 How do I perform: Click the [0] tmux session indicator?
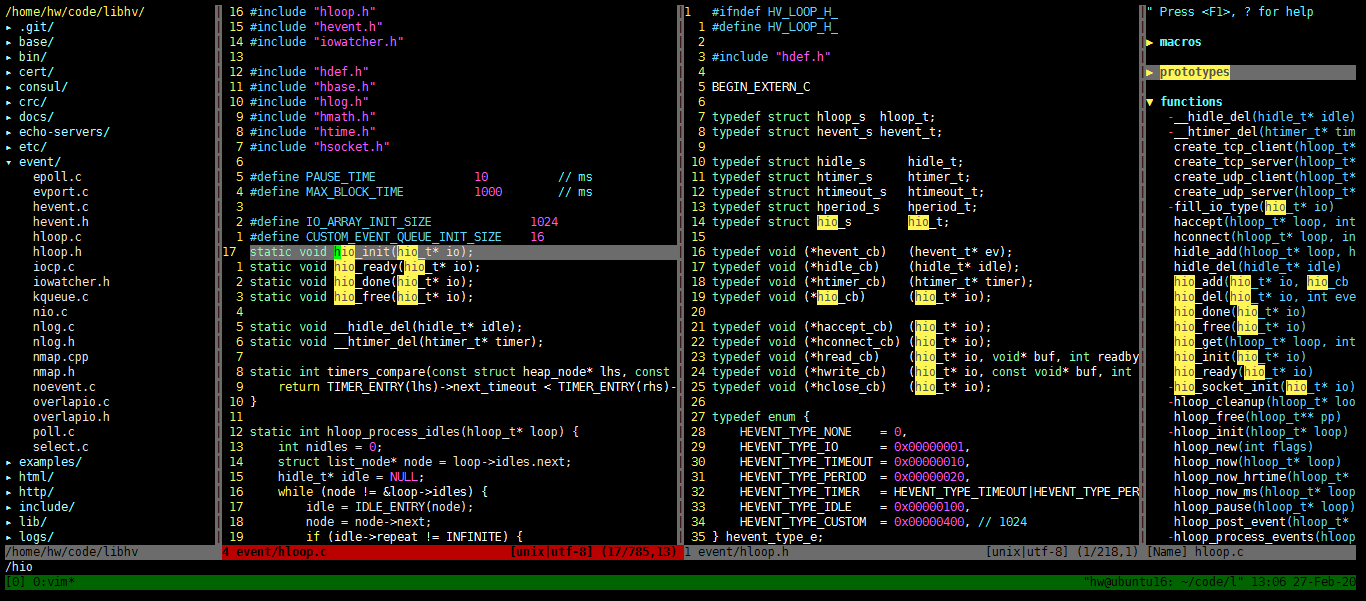pyautogui.click(x=16, y=582)
